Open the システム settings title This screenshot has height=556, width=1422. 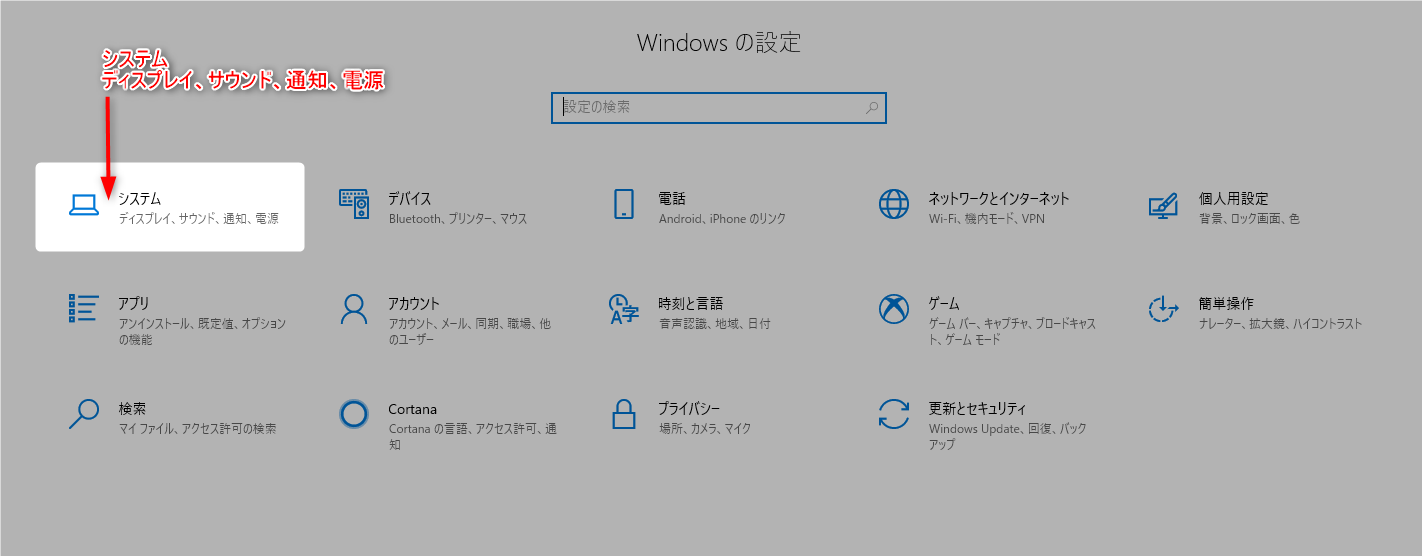tap(140, 199)
